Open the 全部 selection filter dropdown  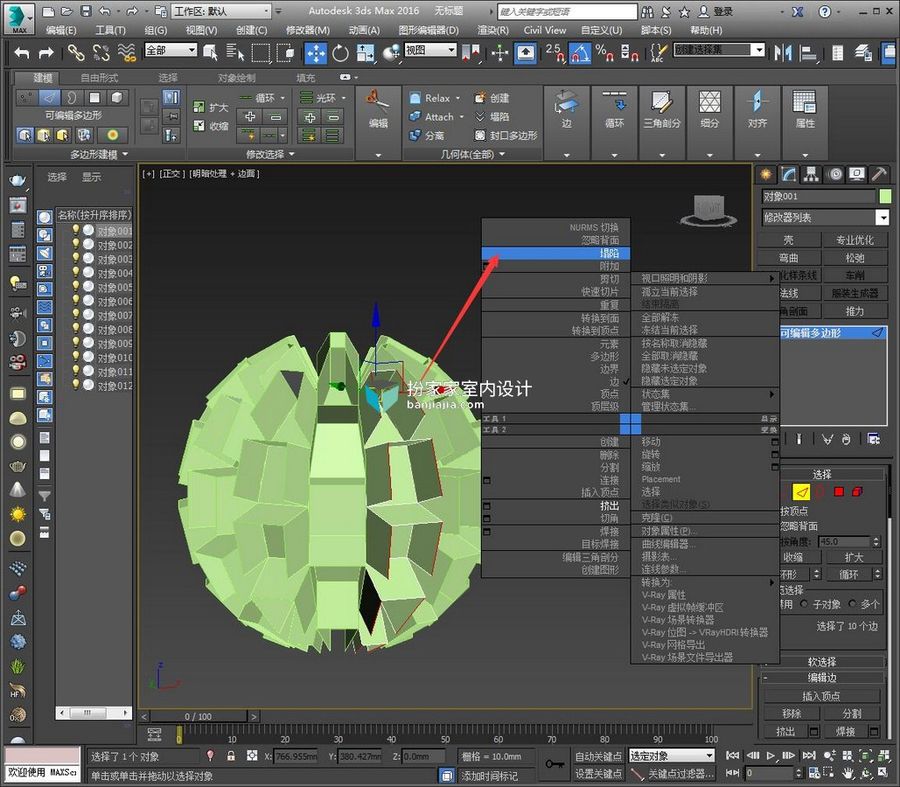click(x=171, y=51)
